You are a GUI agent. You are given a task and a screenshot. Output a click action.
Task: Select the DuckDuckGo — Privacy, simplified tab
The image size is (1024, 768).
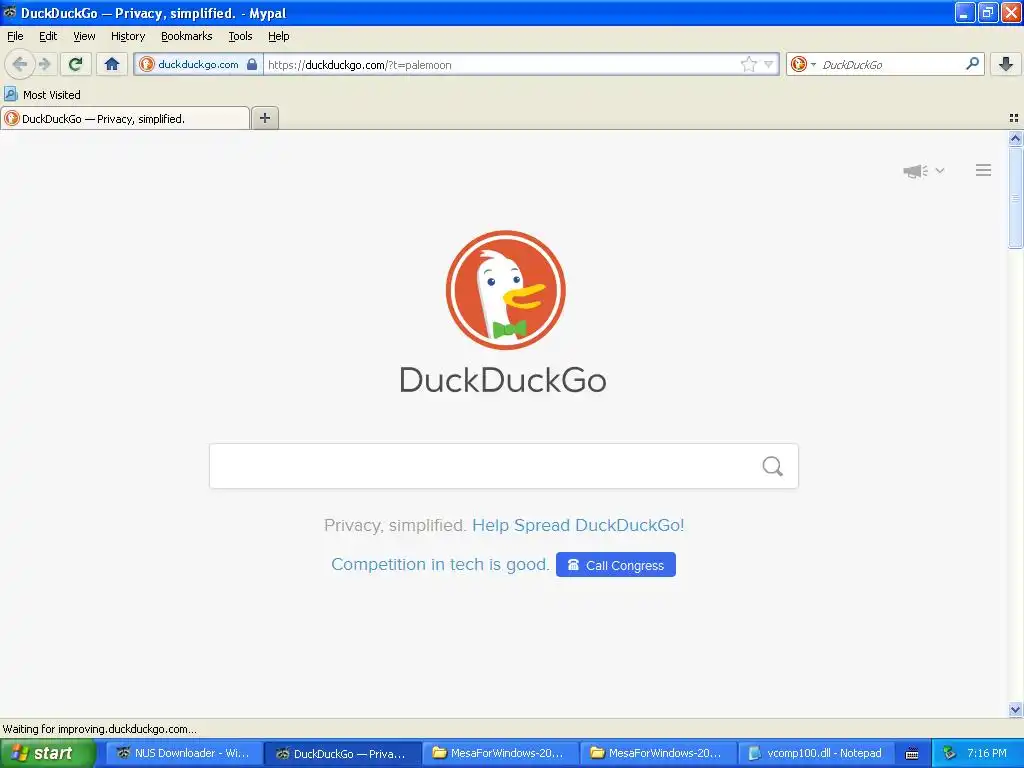125,119
